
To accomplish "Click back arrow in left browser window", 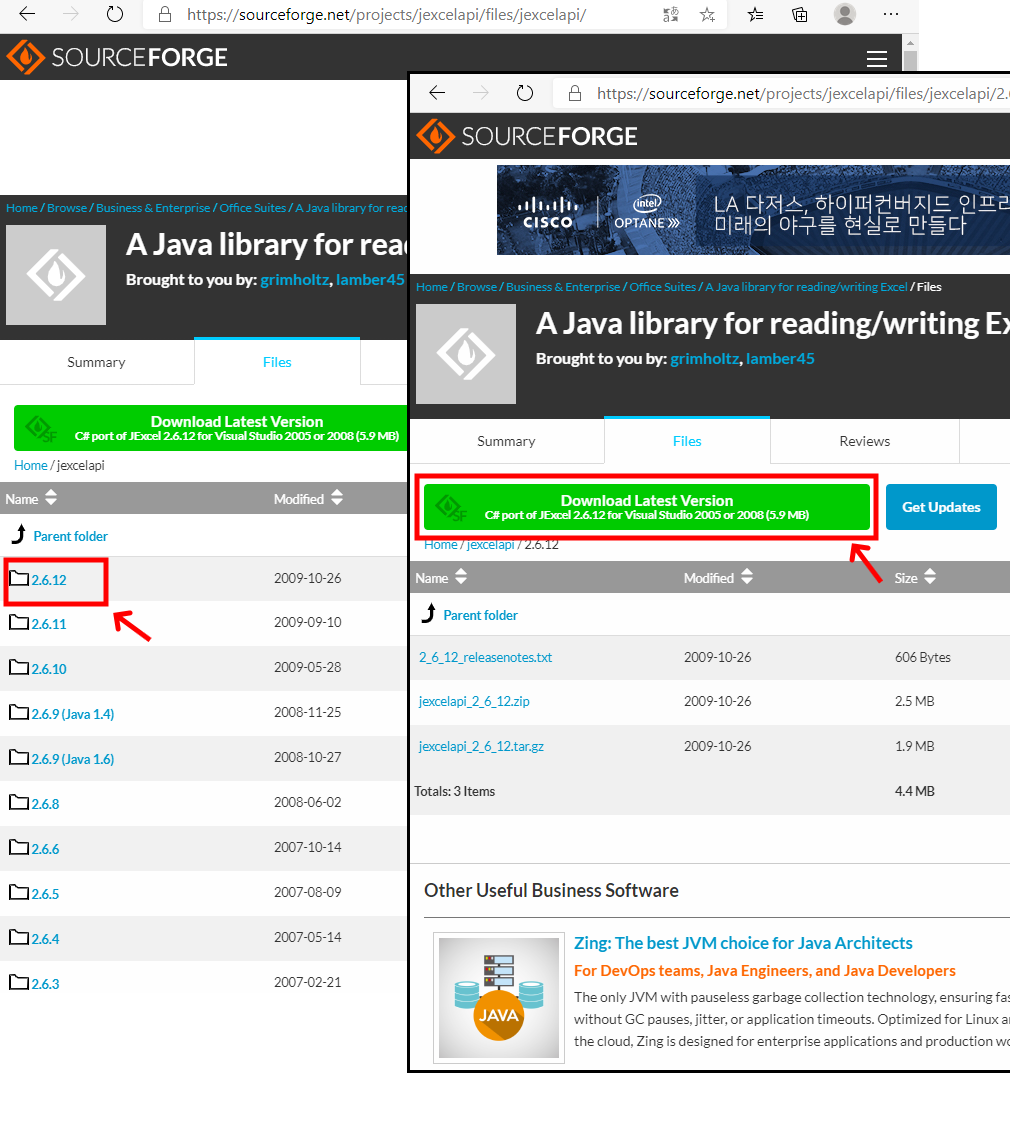I will coord(27,14).
